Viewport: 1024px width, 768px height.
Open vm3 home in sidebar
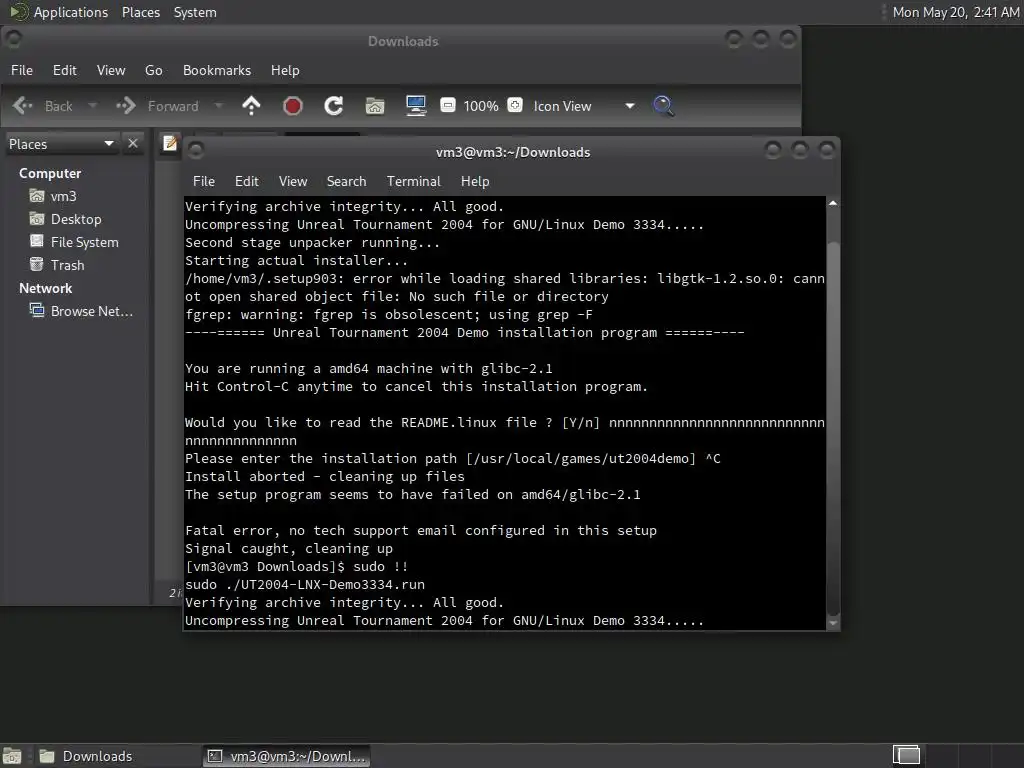coord(63,196)
